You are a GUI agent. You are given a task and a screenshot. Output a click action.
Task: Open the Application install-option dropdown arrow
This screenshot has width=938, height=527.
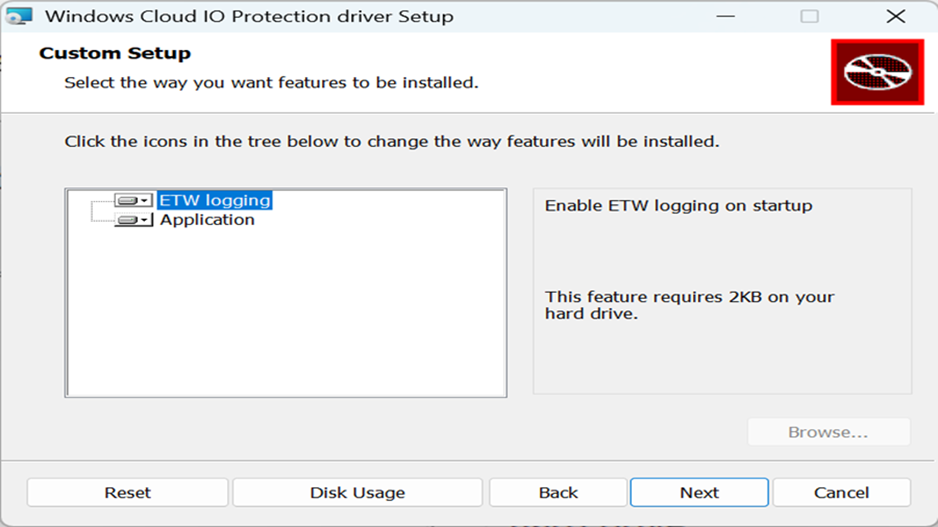click(x=146, y=220)
